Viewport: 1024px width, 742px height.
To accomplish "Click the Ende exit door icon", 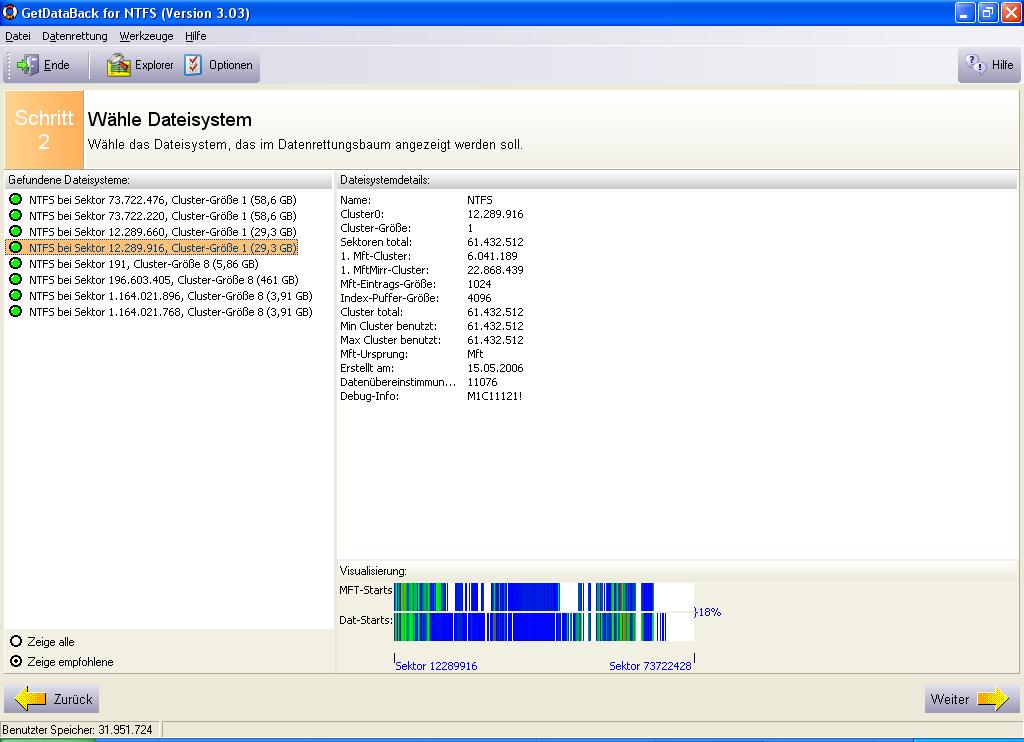I will pos(27,65).
